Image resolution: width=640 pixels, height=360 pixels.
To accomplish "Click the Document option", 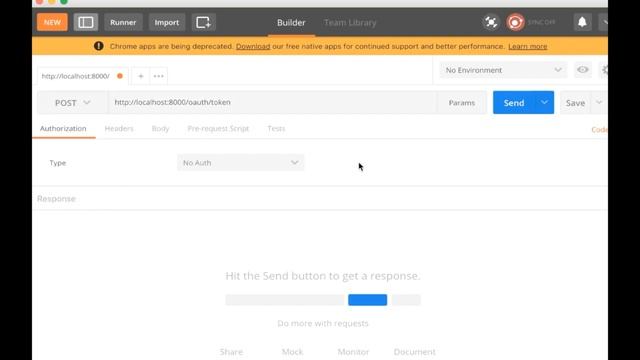I will pyautogui.click(x=414, y=352).
